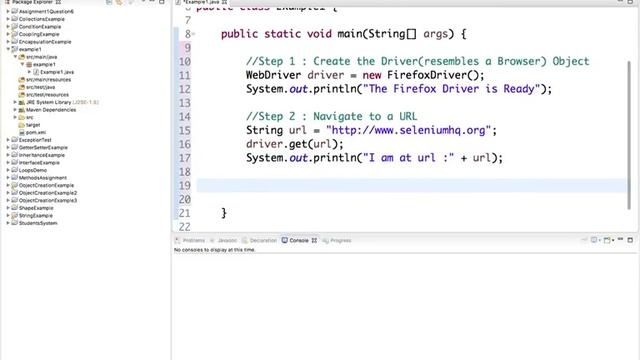
Task: Click the src/main/resources source folder icon
Action: (x=22, y=80)
